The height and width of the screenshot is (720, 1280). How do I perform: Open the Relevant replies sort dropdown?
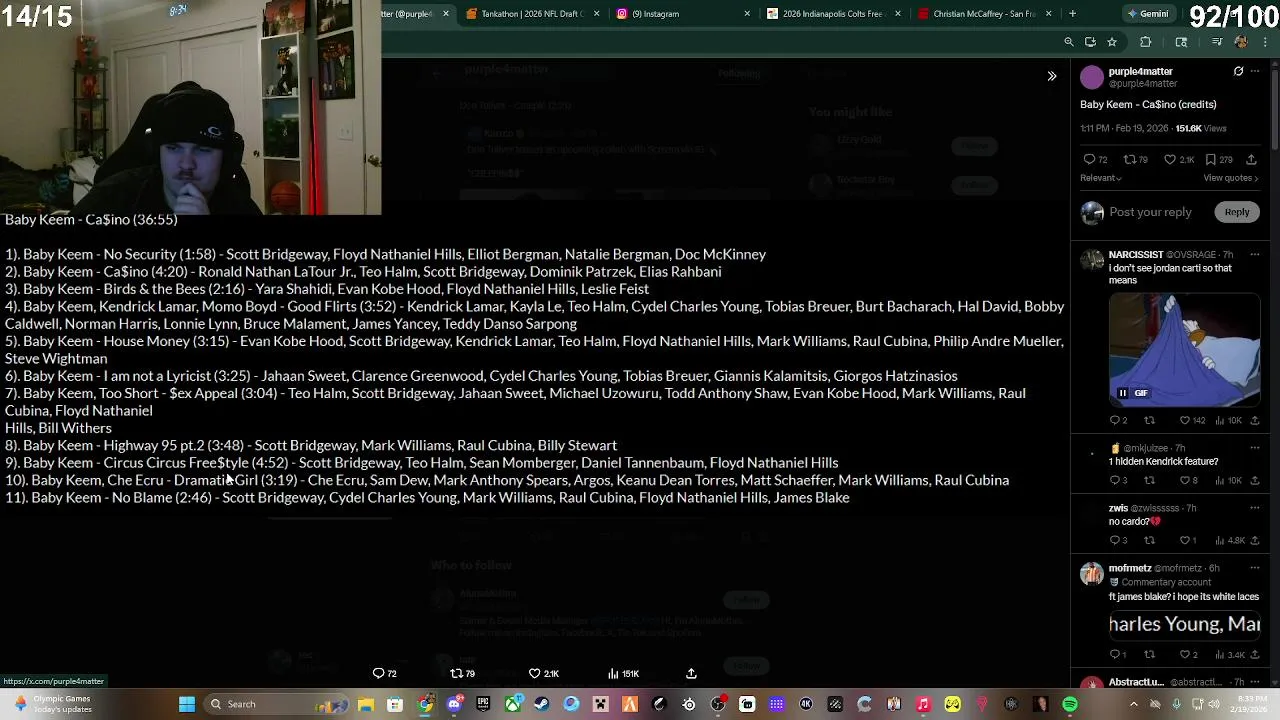pyautogui.click(x=1100, y=178)
